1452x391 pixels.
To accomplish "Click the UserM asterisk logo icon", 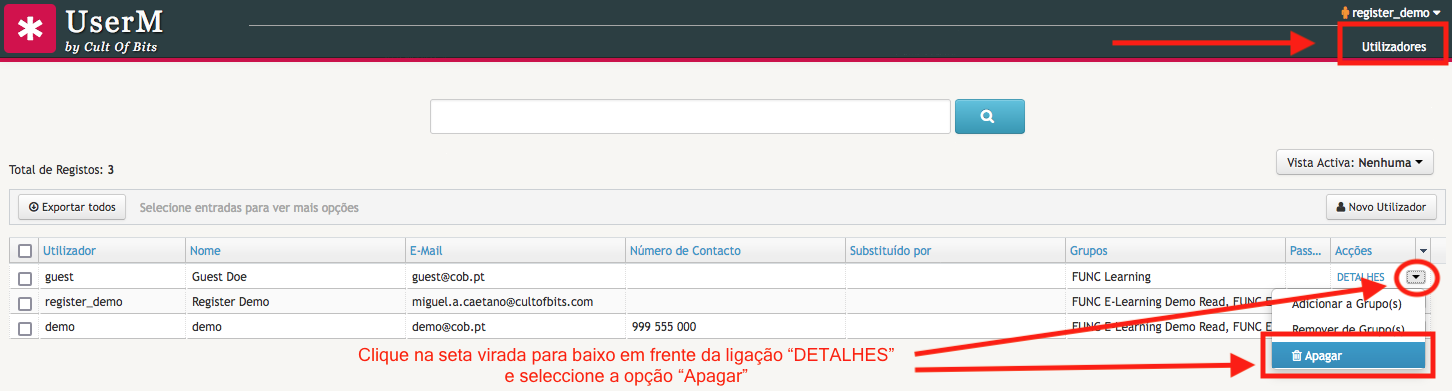I will tap(30, 28).
